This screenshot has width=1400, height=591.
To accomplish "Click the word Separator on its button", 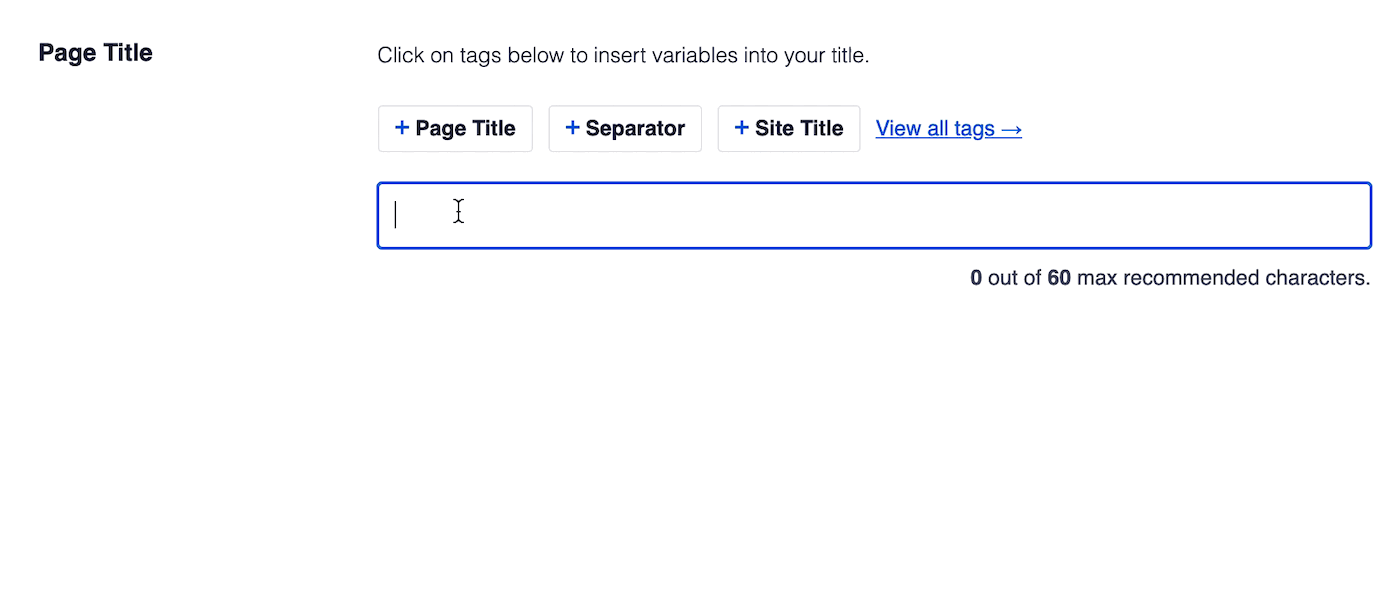I will click(x=635, y=128).
